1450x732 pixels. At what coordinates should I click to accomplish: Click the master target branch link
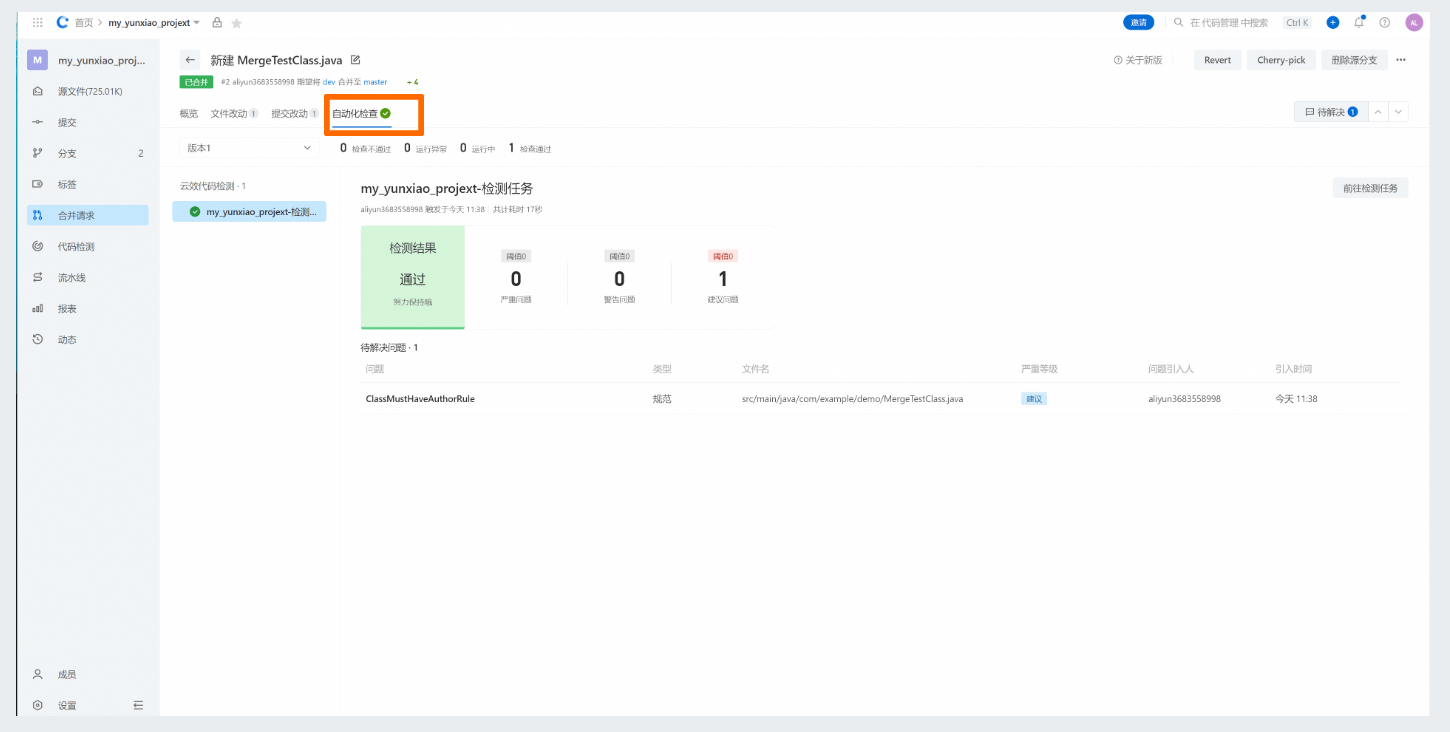(375, 82)
